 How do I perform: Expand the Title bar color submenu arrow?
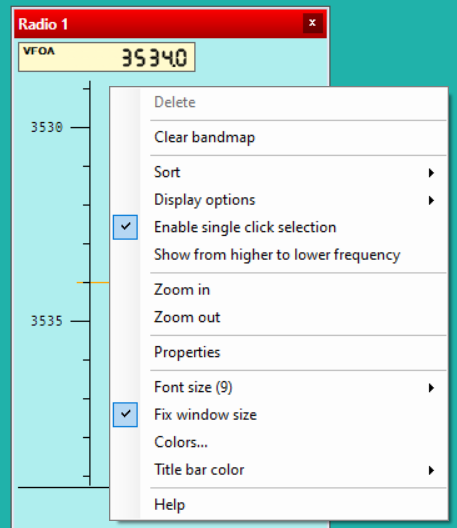click(x=431, y=470)
